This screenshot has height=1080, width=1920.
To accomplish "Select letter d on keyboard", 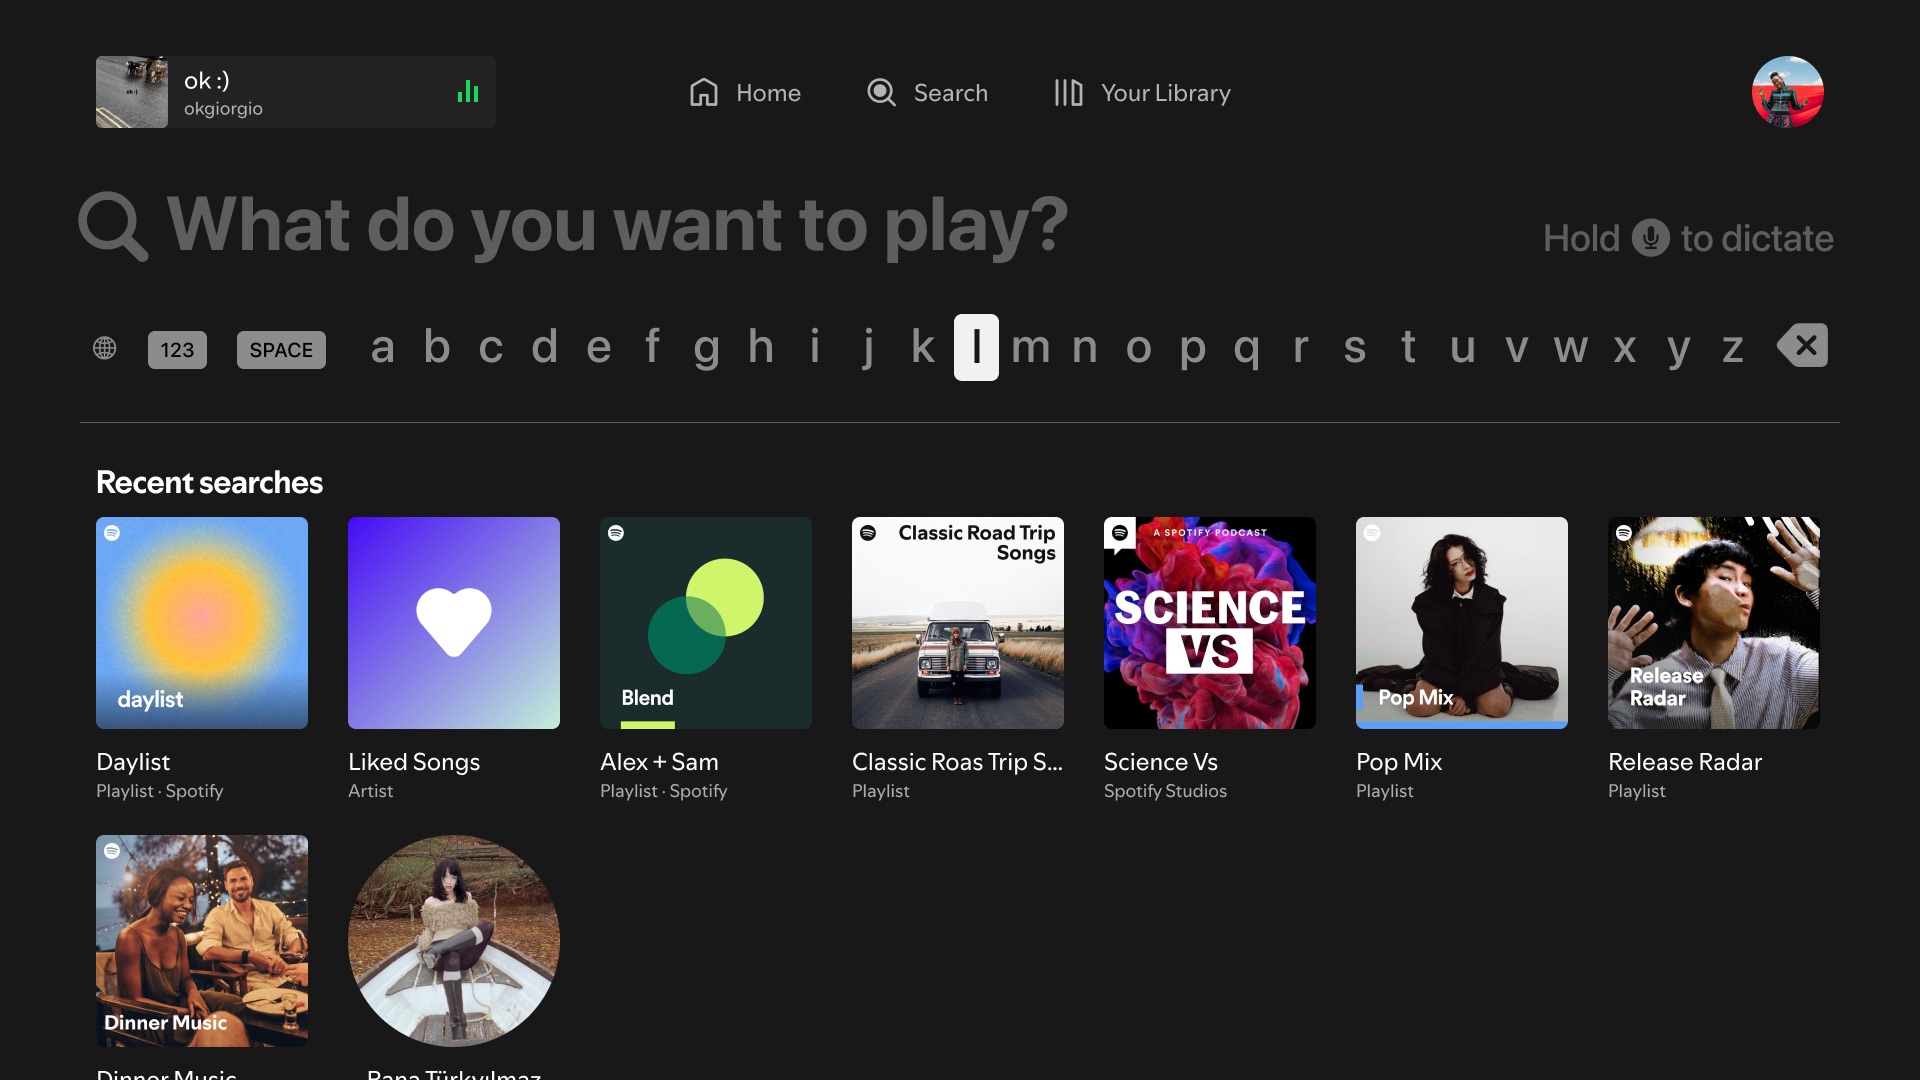I will click(x=544, y=348).
